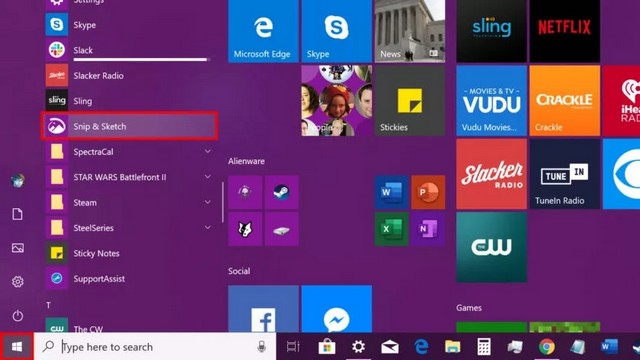
Task: Open the Task View button on the taskbar
Action: coord(293,347)
